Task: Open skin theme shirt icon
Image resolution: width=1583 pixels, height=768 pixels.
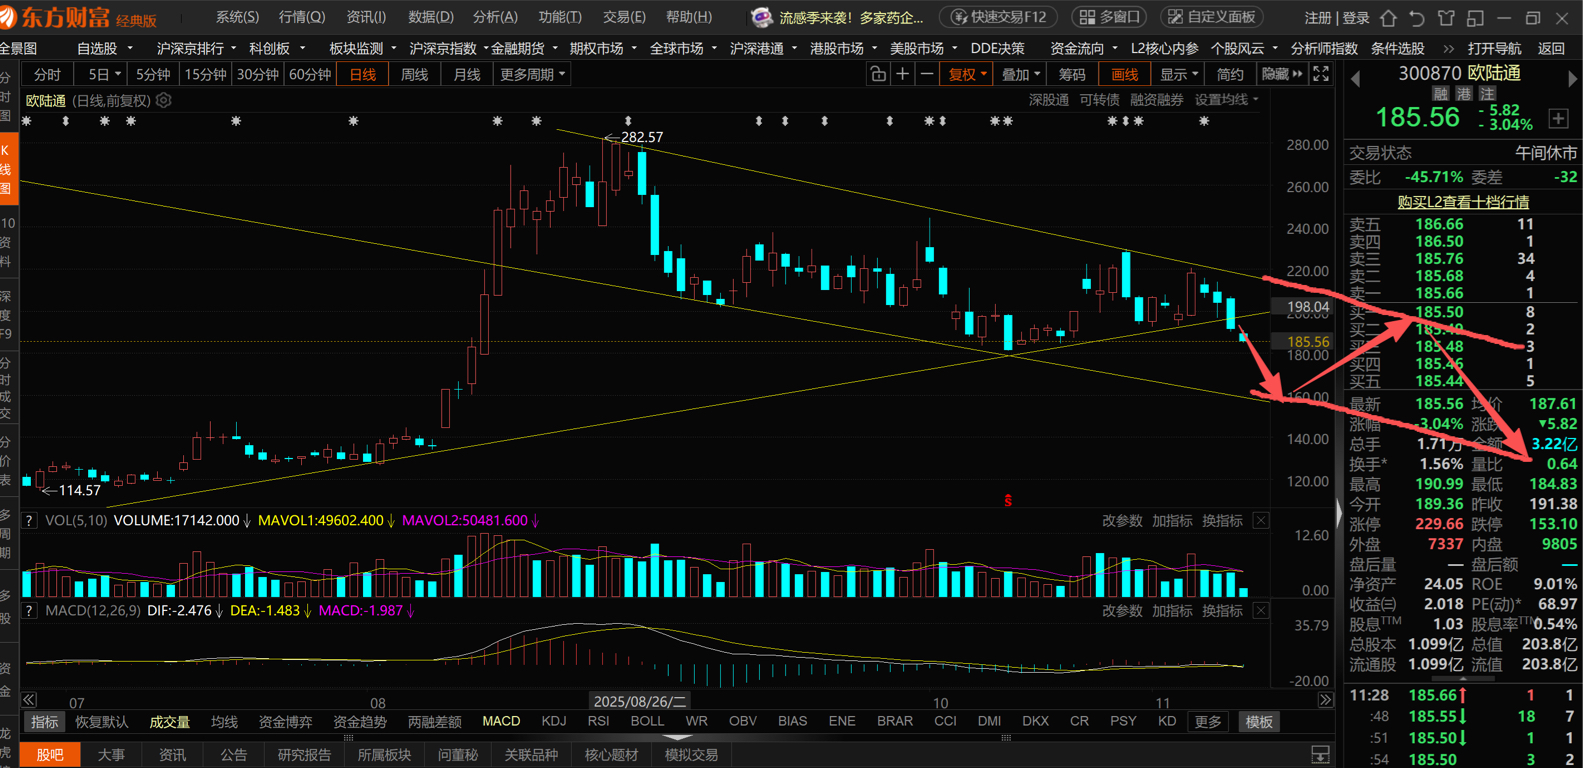Action: (1446, 18)
